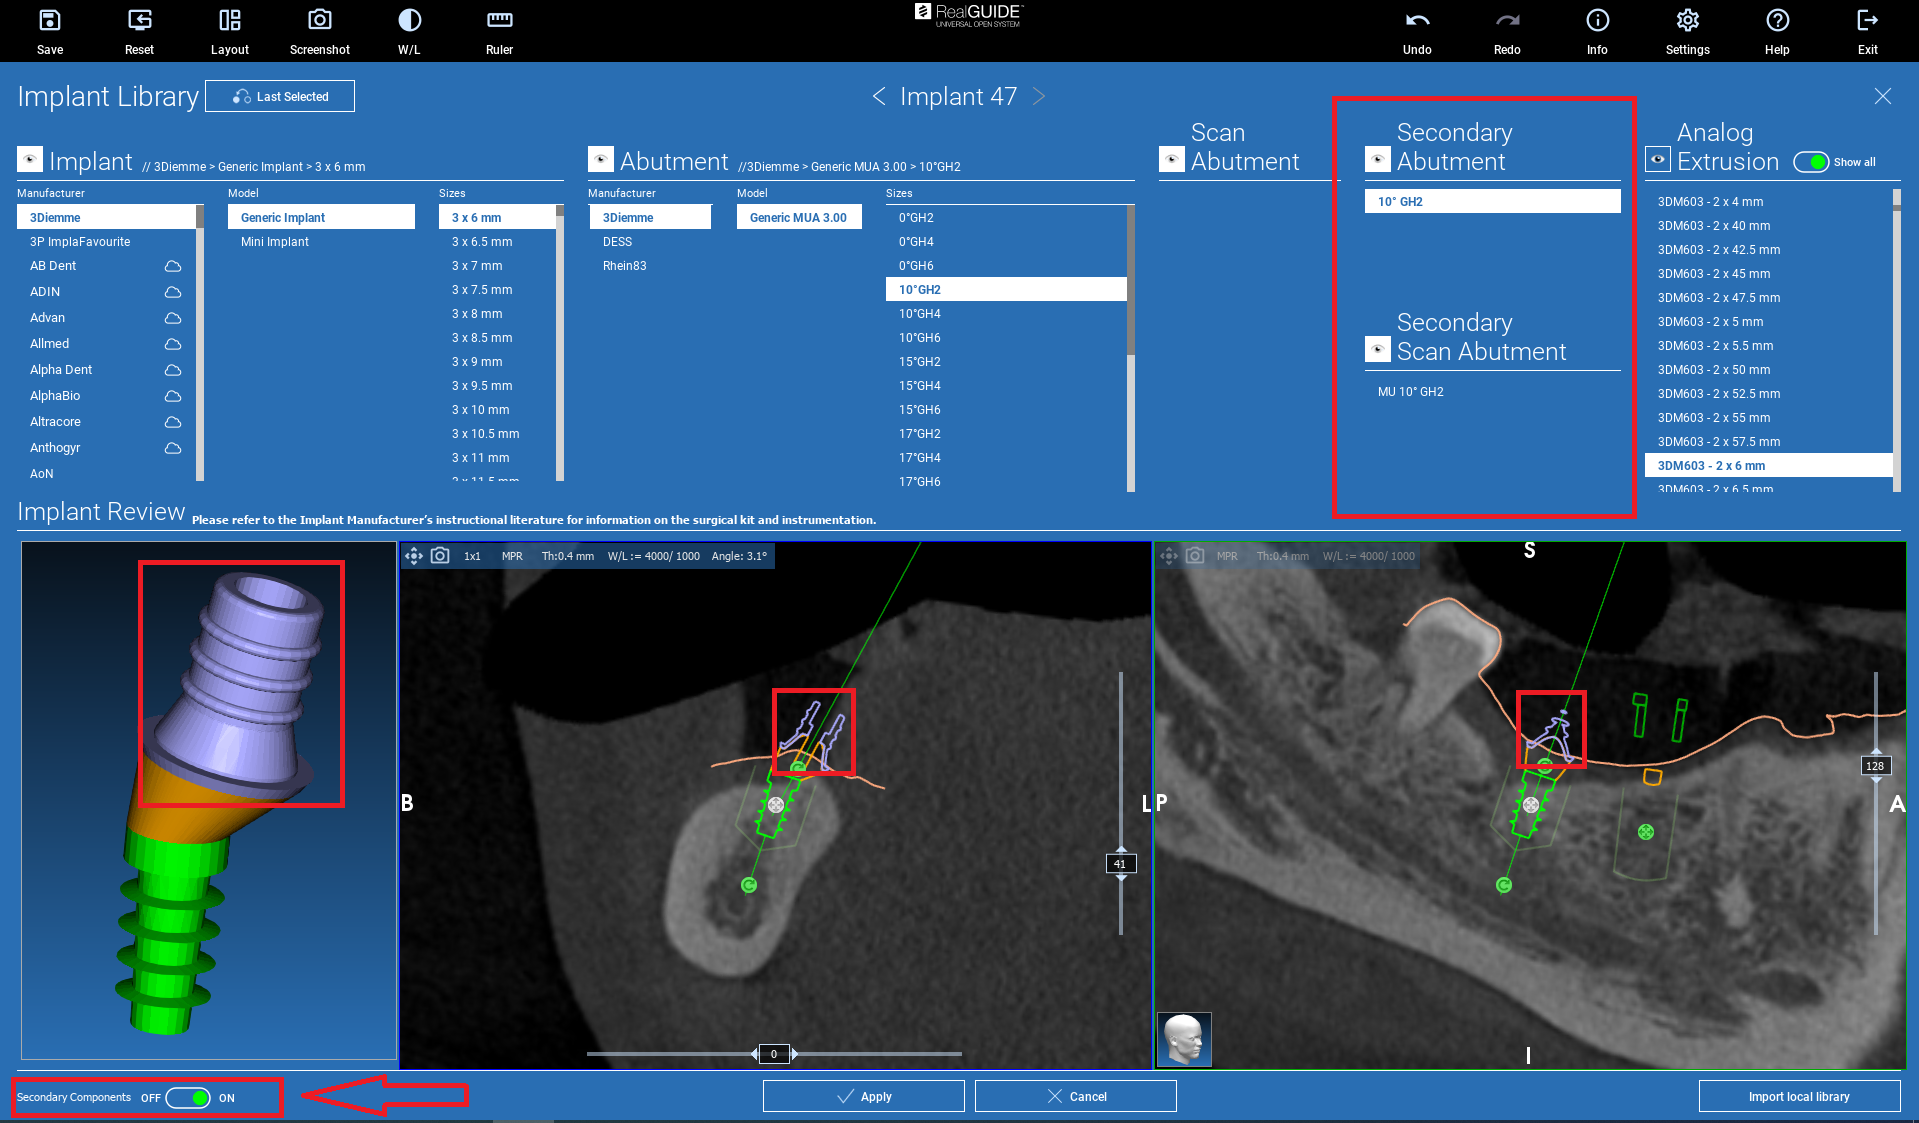Screen dimensions: 1919x1123
Task: Click the Apply button
Action: click(863, 1097)
